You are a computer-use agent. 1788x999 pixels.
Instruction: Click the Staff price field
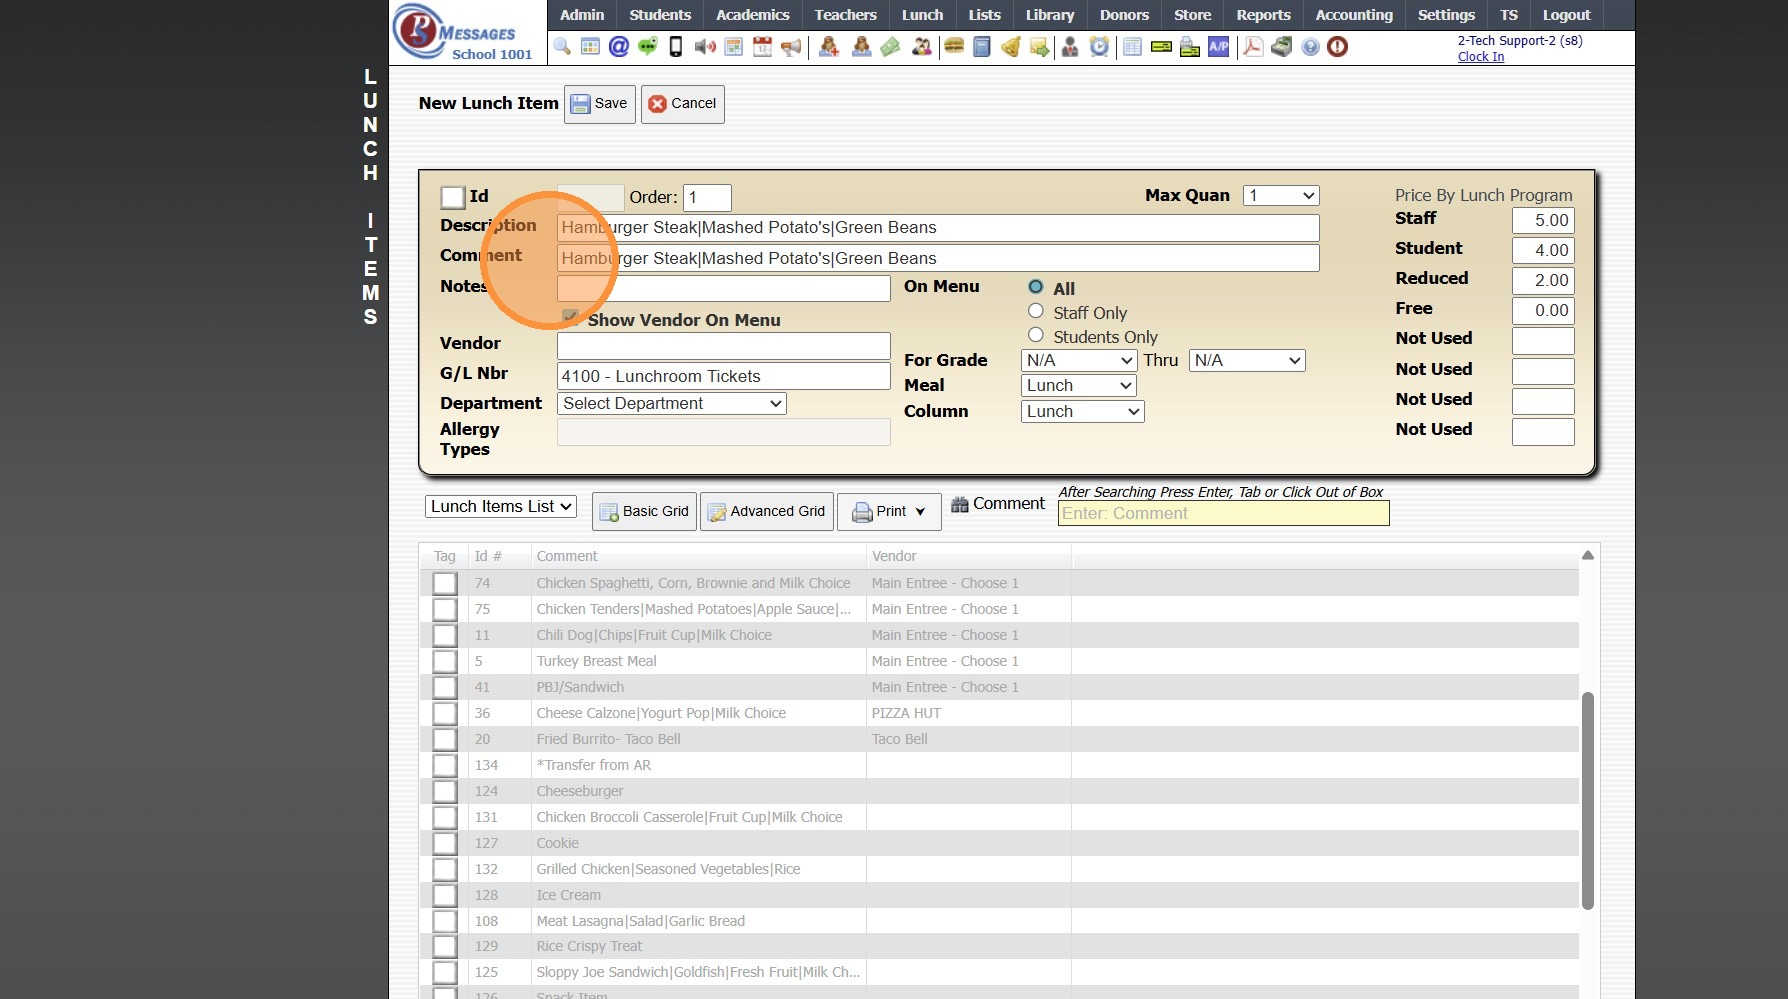[1543, 221]
